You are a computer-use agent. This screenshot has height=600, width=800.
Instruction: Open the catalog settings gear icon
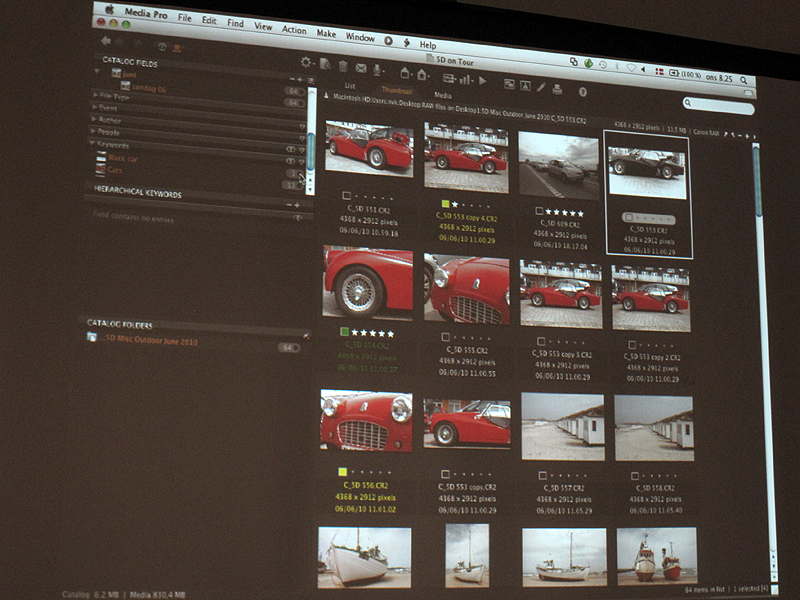tap(306, 64)
